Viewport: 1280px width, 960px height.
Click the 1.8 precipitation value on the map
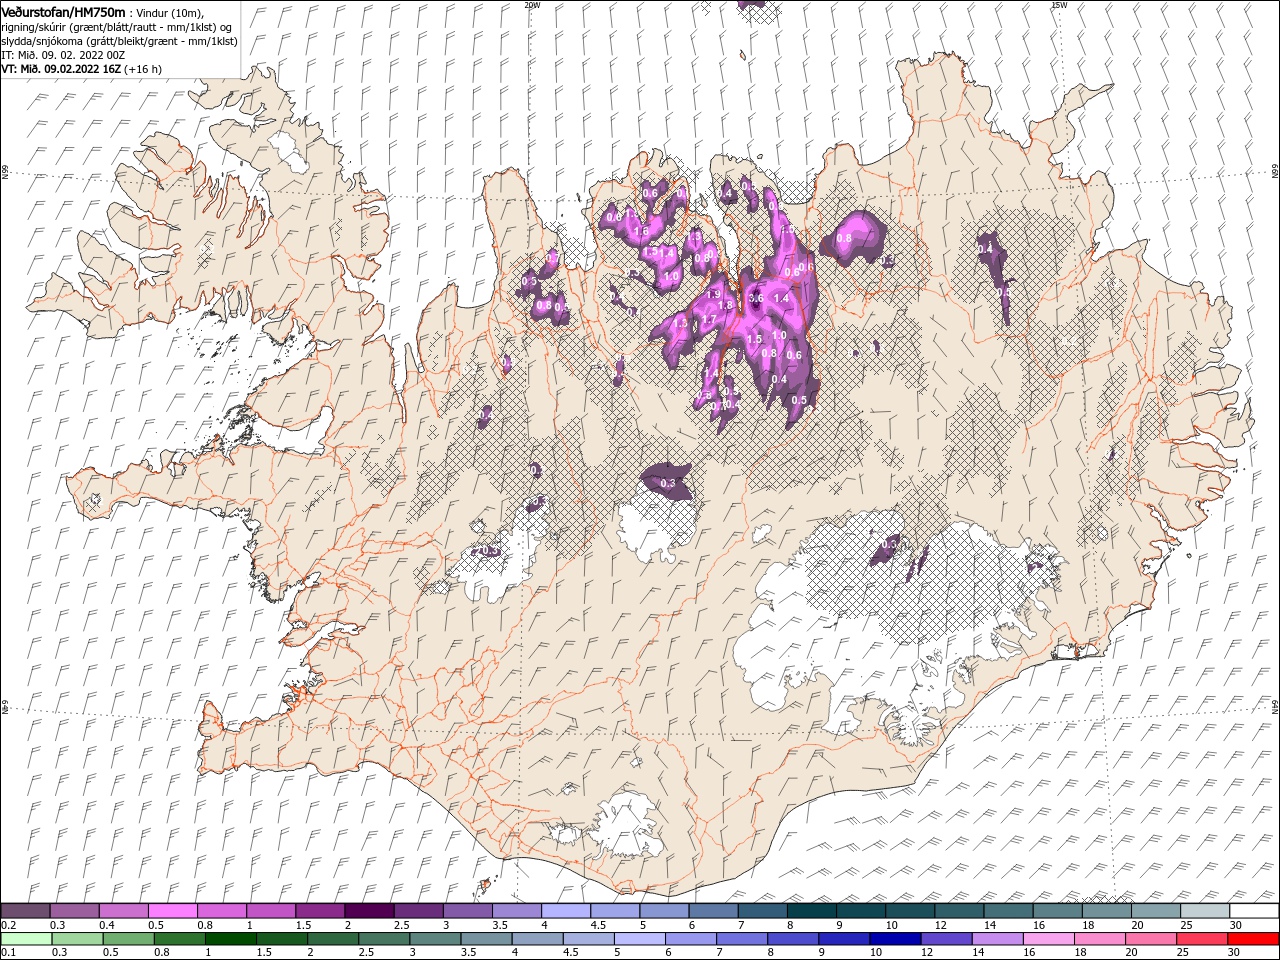click(x=727, y=305)
